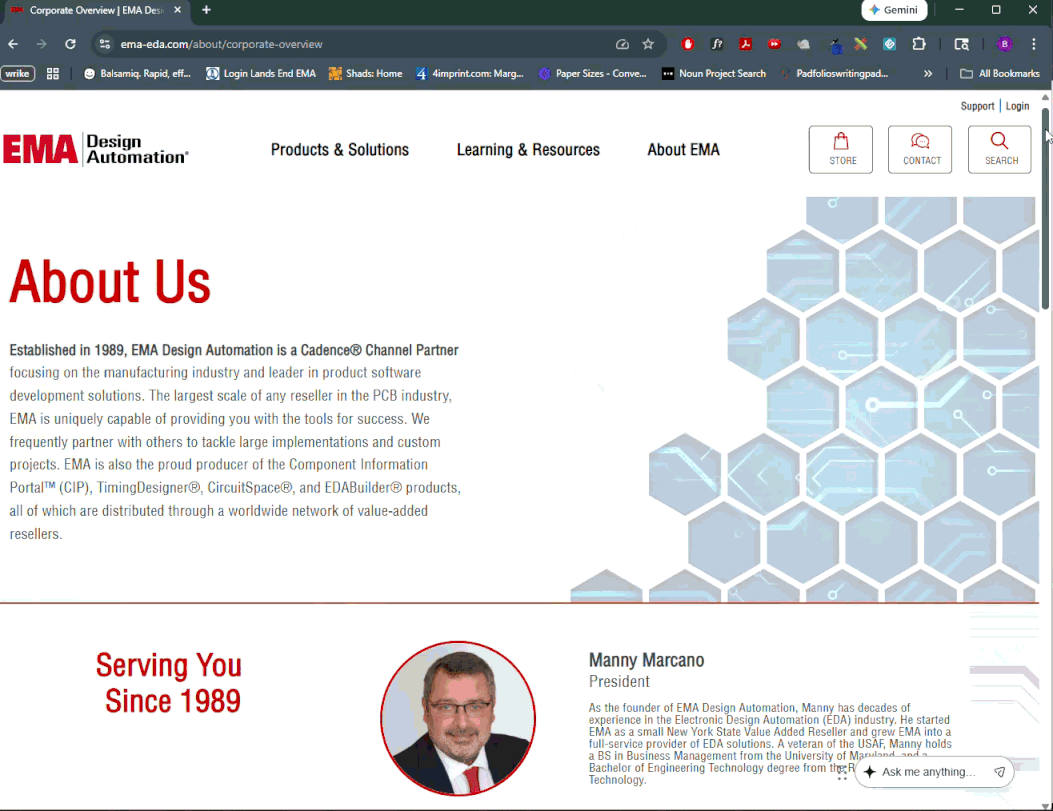Activate the eyedropper color picker extension
The width and height of the screenshot is (1053, 811).
click(835, 45)
